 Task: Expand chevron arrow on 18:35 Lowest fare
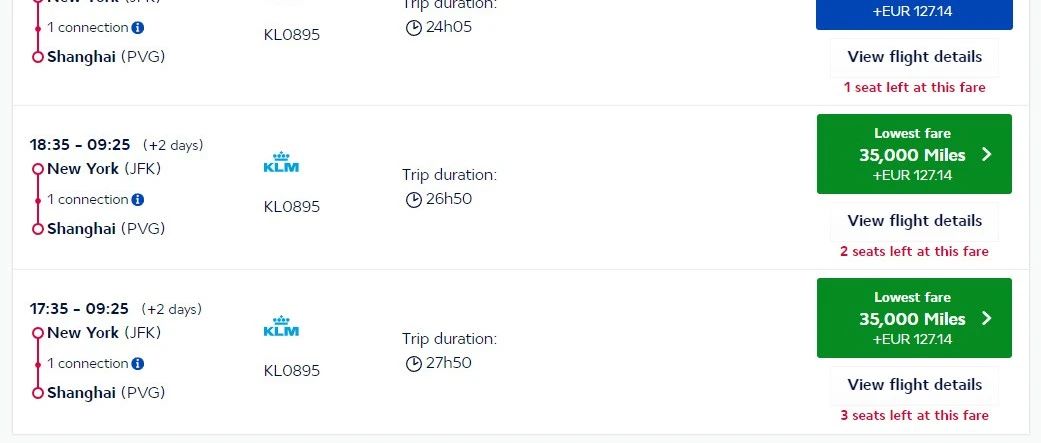(x=987, y=155)
